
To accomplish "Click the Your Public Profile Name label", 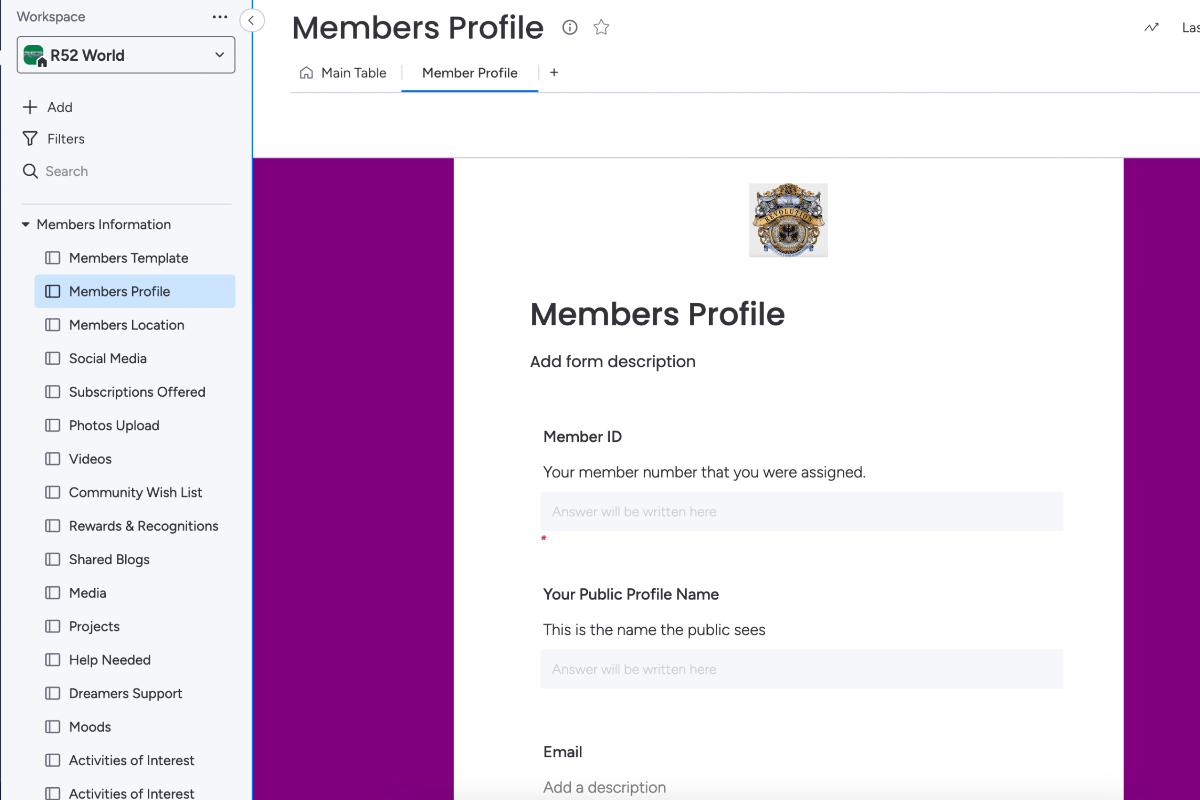I will pyautogui.click(x=631, y=594).
